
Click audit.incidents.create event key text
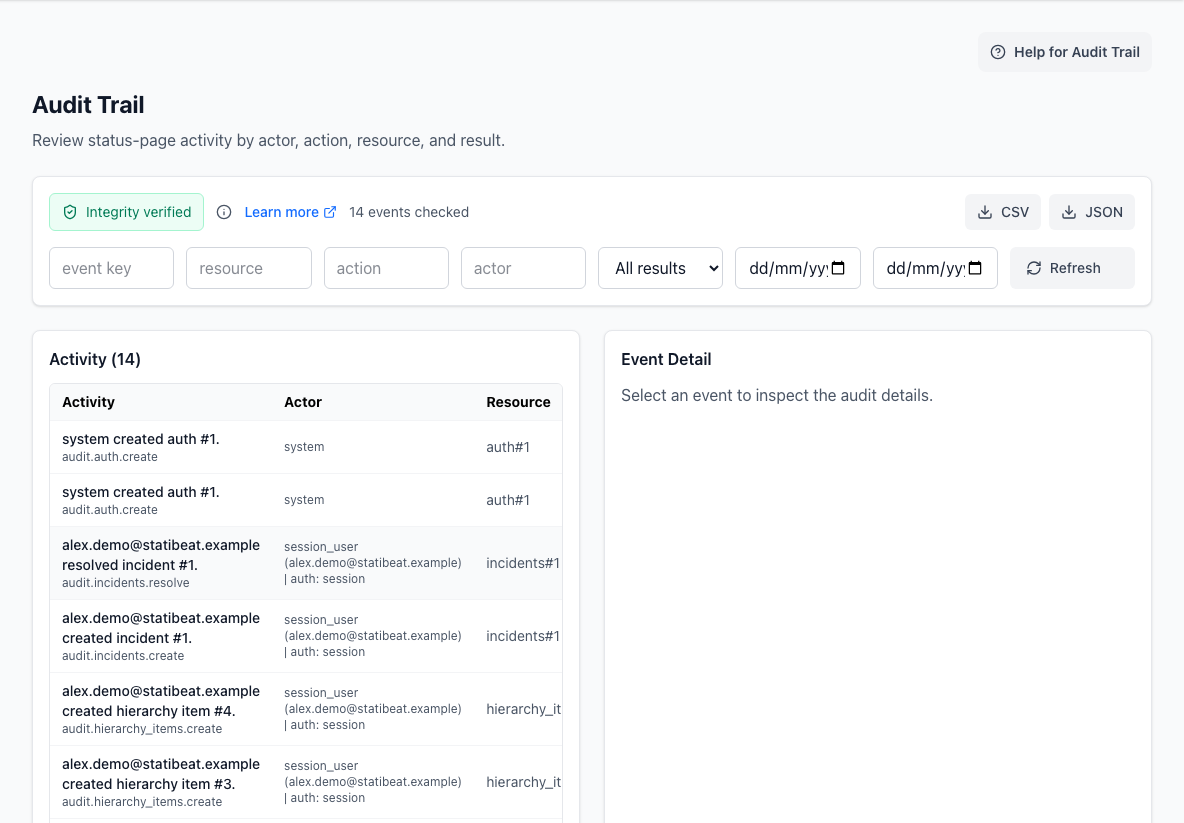(123, 656)
